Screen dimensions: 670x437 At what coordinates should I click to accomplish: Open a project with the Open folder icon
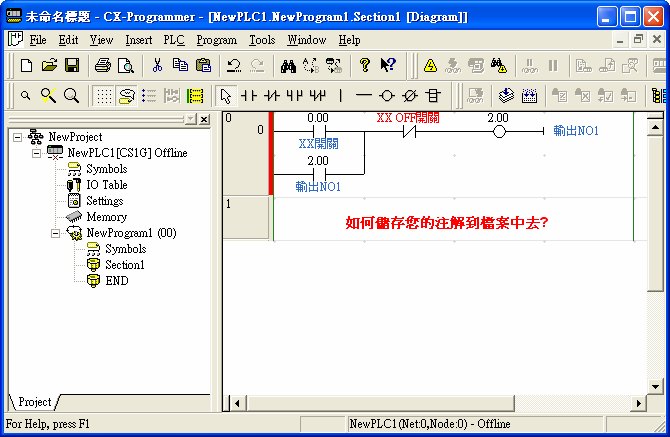(x=49, y=65)
